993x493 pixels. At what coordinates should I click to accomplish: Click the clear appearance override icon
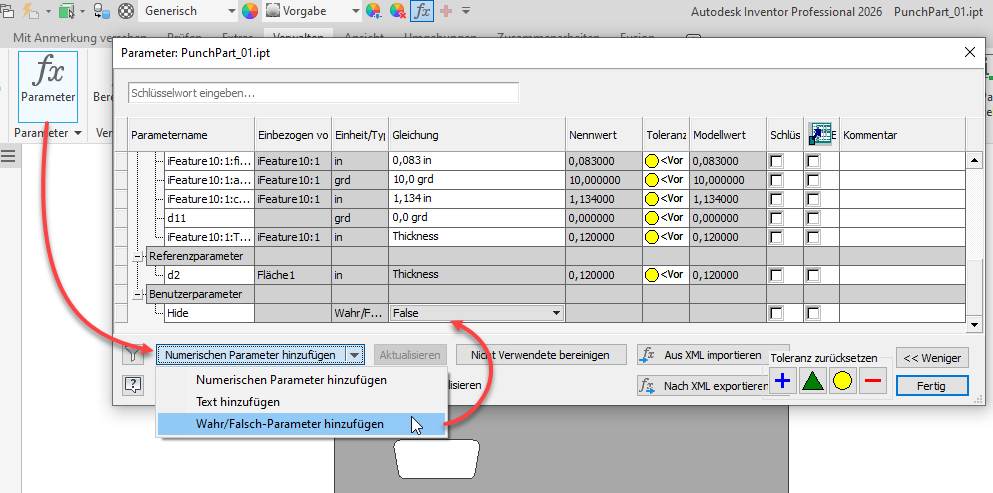pos(397,11)
